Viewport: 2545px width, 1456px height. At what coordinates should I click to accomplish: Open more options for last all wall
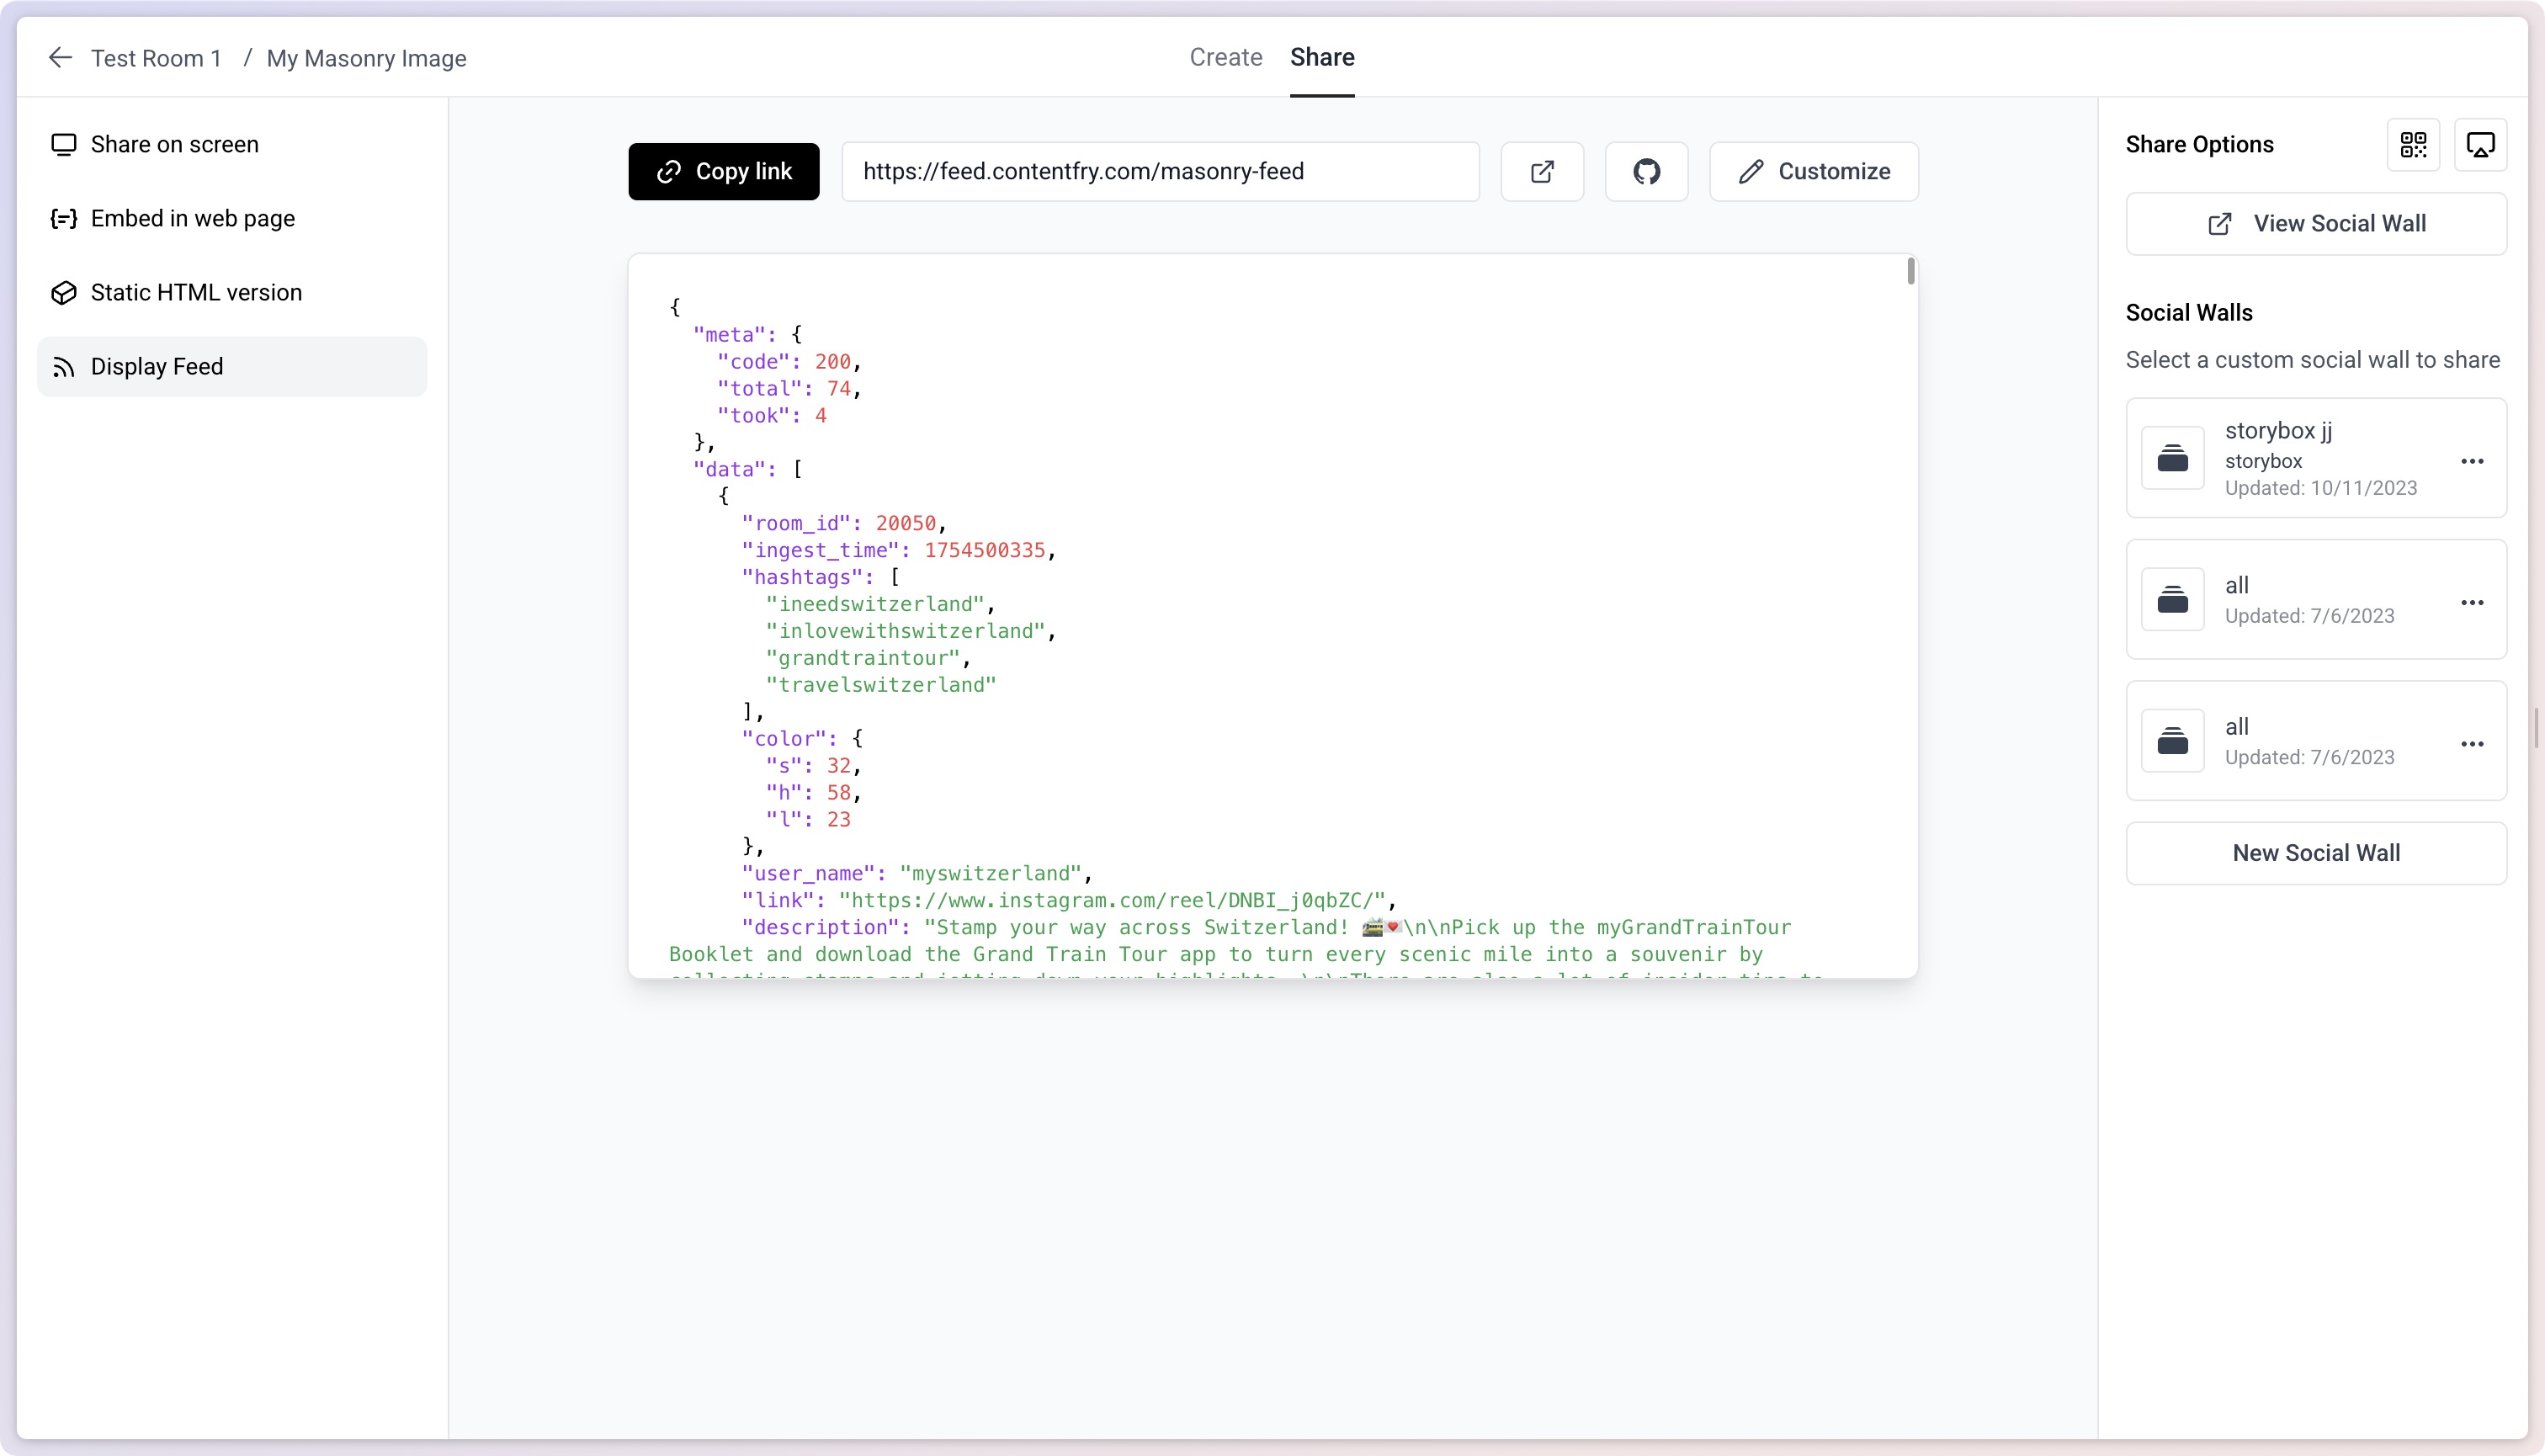2472,744
